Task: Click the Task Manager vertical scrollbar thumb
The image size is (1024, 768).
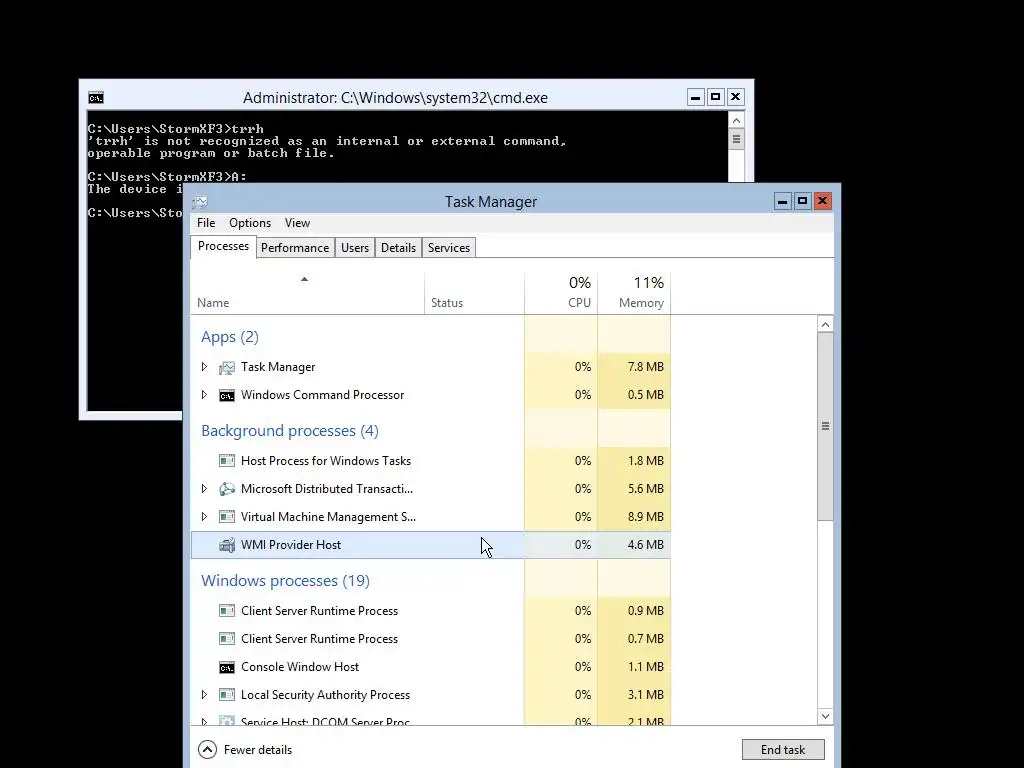Action: point(825,426)
